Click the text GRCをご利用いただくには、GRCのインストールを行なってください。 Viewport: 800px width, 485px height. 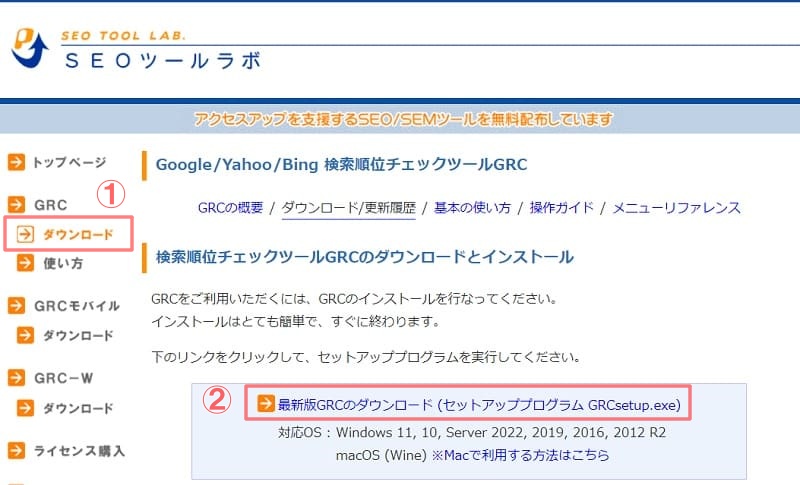tap(355, 298)
